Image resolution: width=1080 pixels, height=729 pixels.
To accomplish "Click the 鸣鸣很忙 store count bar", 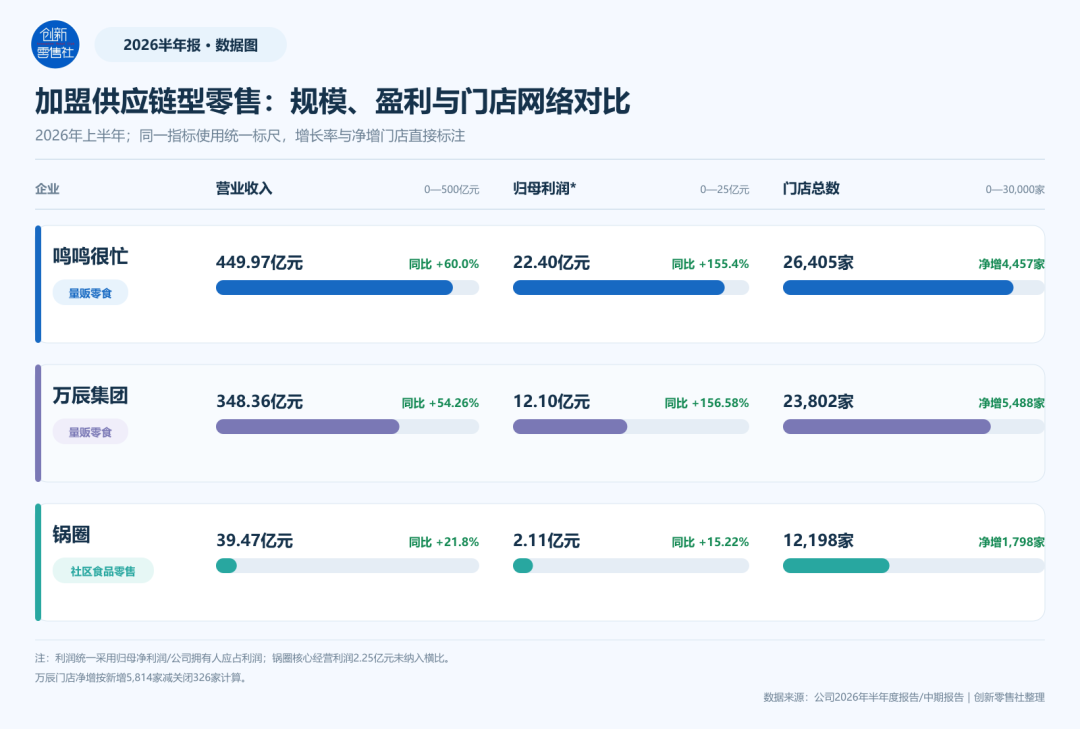I will click(x=913, y=287).
